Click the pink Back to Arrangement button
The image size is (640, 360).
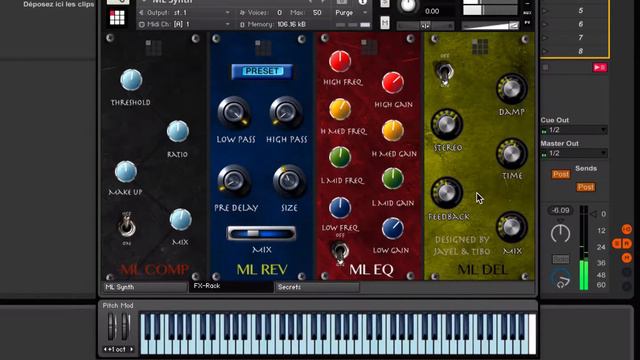coord(600,67)
